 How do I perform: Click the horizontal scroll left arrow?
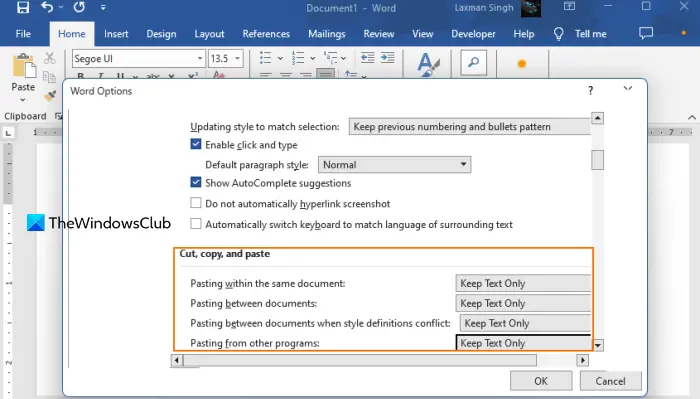(177, 360)
